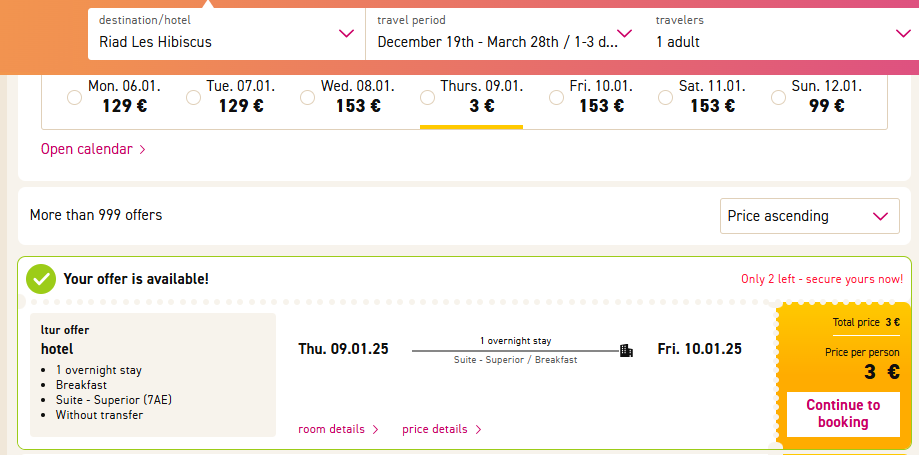Viewport: 919px width, 455px height.
Task: Click the hotel building icon
Action: (x=627, y=351)
